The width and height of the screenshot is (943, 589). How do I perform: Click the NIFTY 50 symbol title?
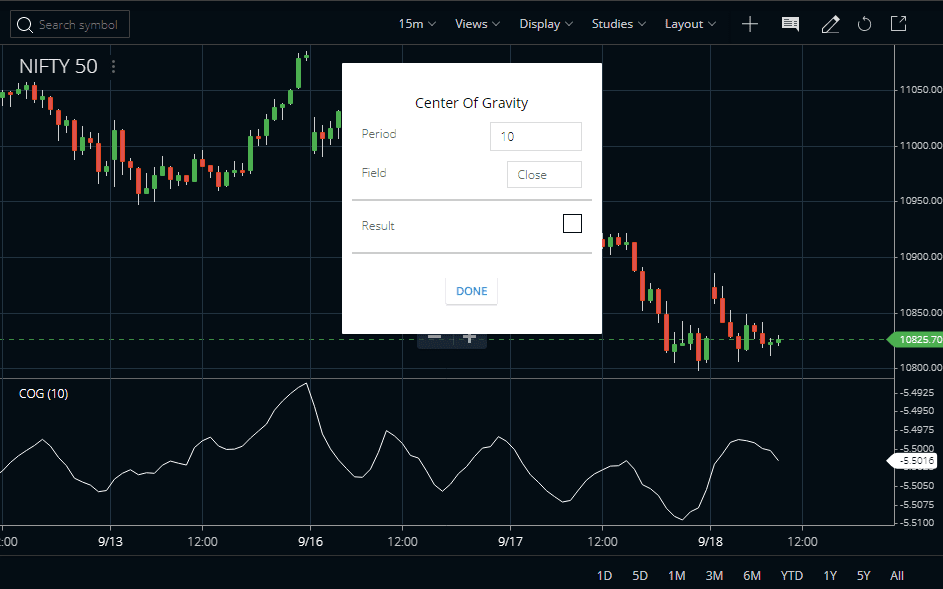(x=58, y=66)
